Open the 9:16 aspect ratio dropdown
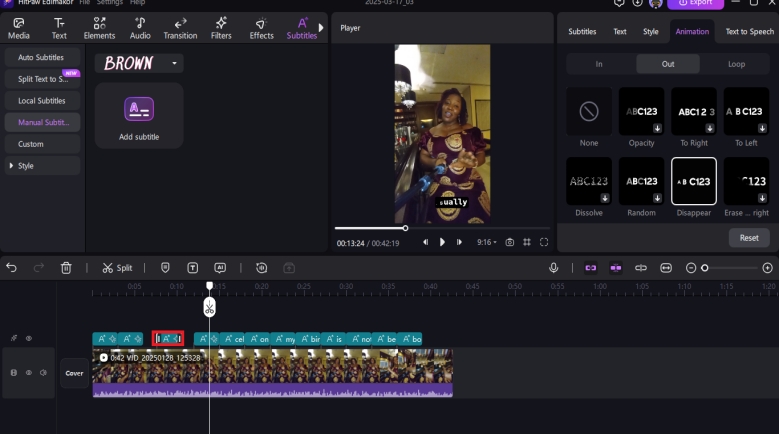This screenshot has height=435, width=779. point(486,242)
